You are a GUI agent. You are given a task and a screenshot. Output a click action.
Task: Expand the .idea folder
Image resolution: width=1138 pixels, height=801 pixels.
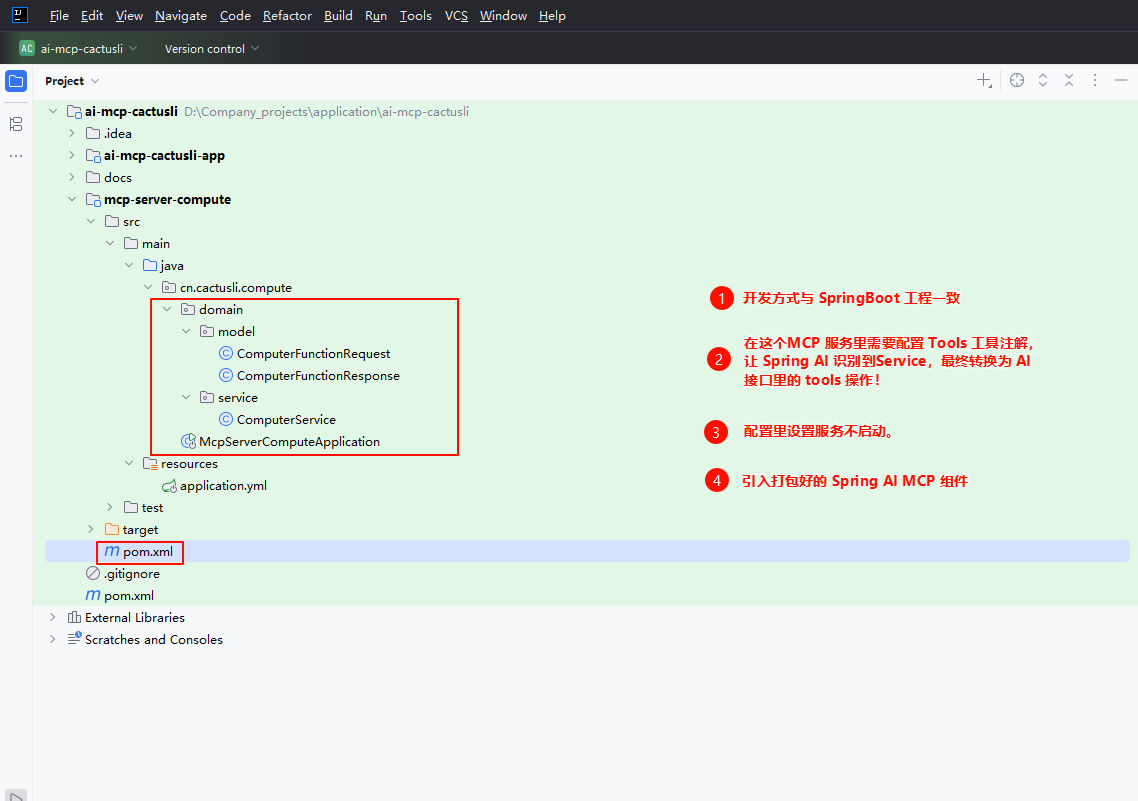(x=71, y=134)
